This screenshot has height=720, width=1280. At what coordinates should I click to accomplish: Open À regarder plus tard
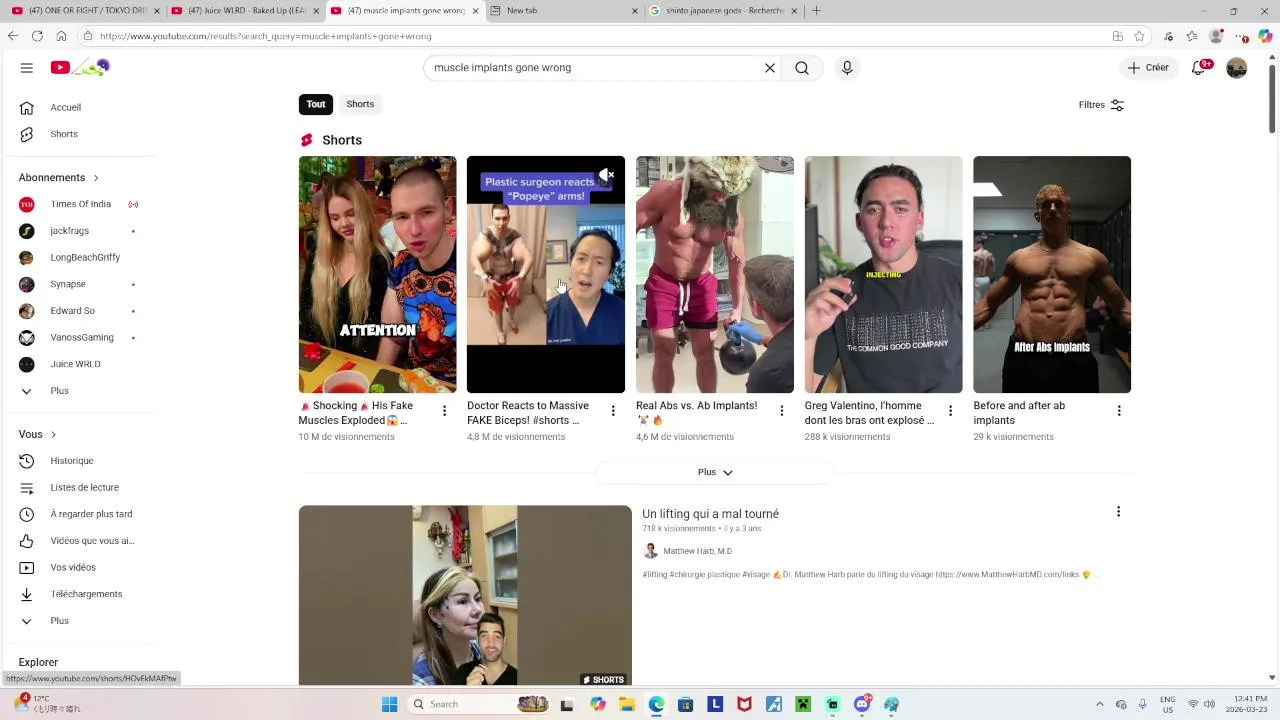(x=91, y=514)
